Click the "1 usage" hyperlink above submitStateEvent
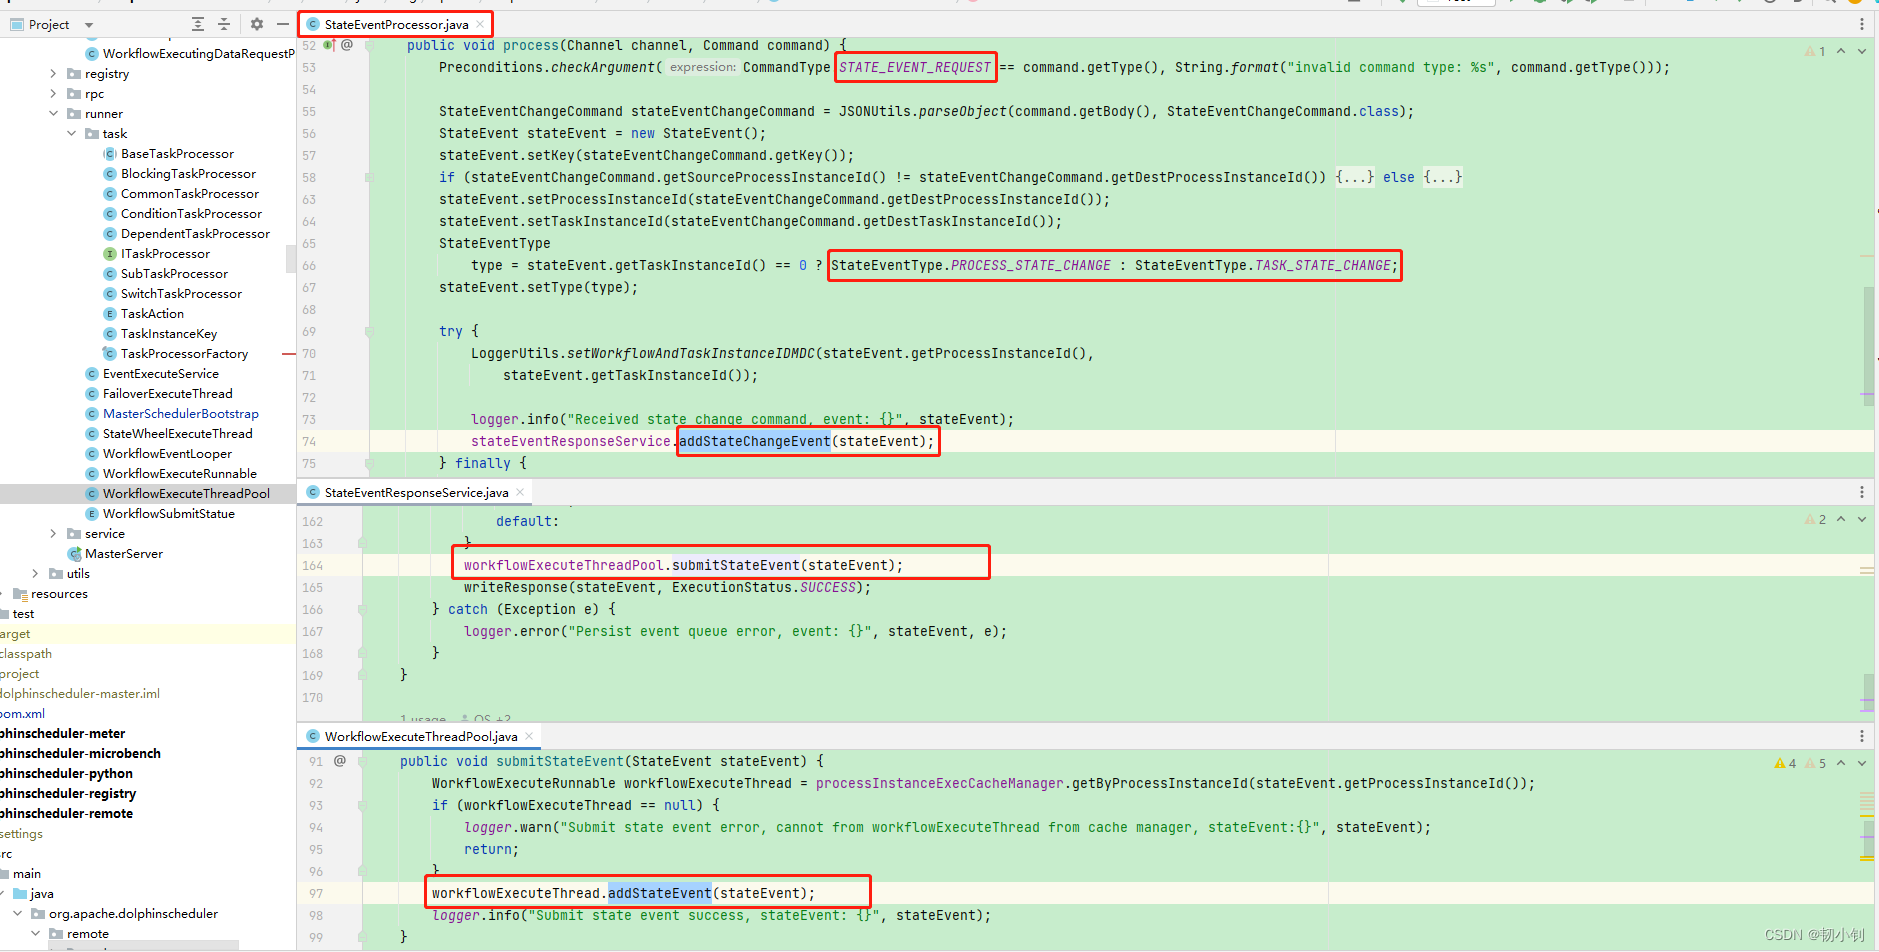Image resolution: width=1879 pixels, height=952 pixels. pyautogui.click(x=420, y=719)
